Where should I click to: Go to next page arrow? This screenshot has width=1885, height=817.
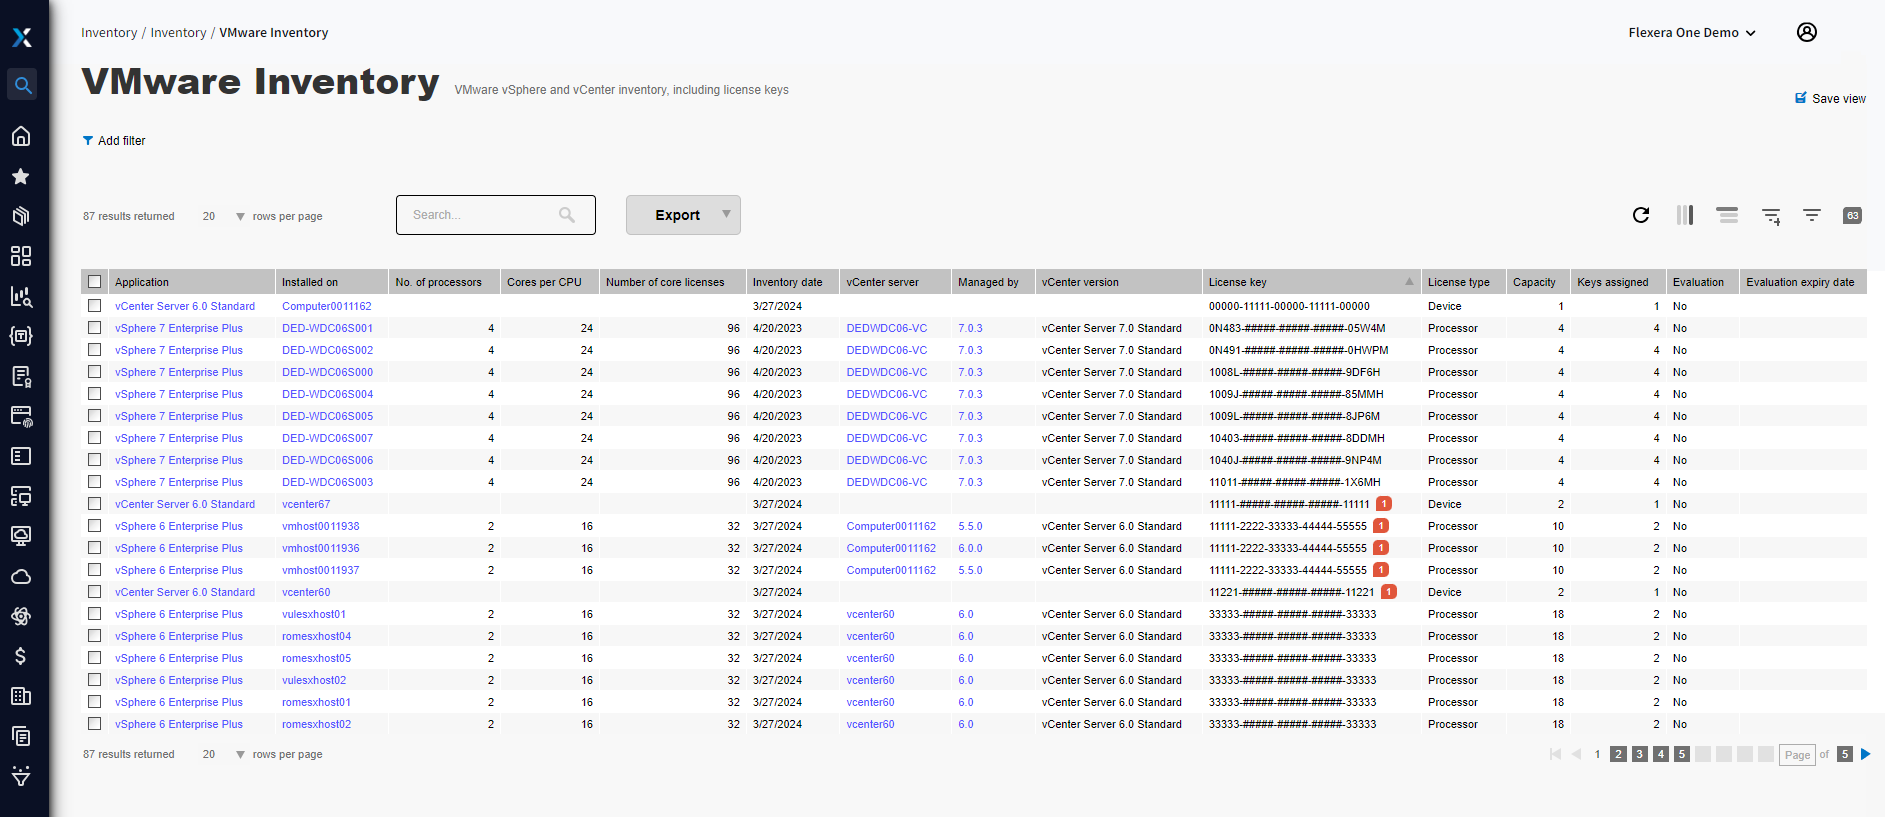click(1865, 754)
